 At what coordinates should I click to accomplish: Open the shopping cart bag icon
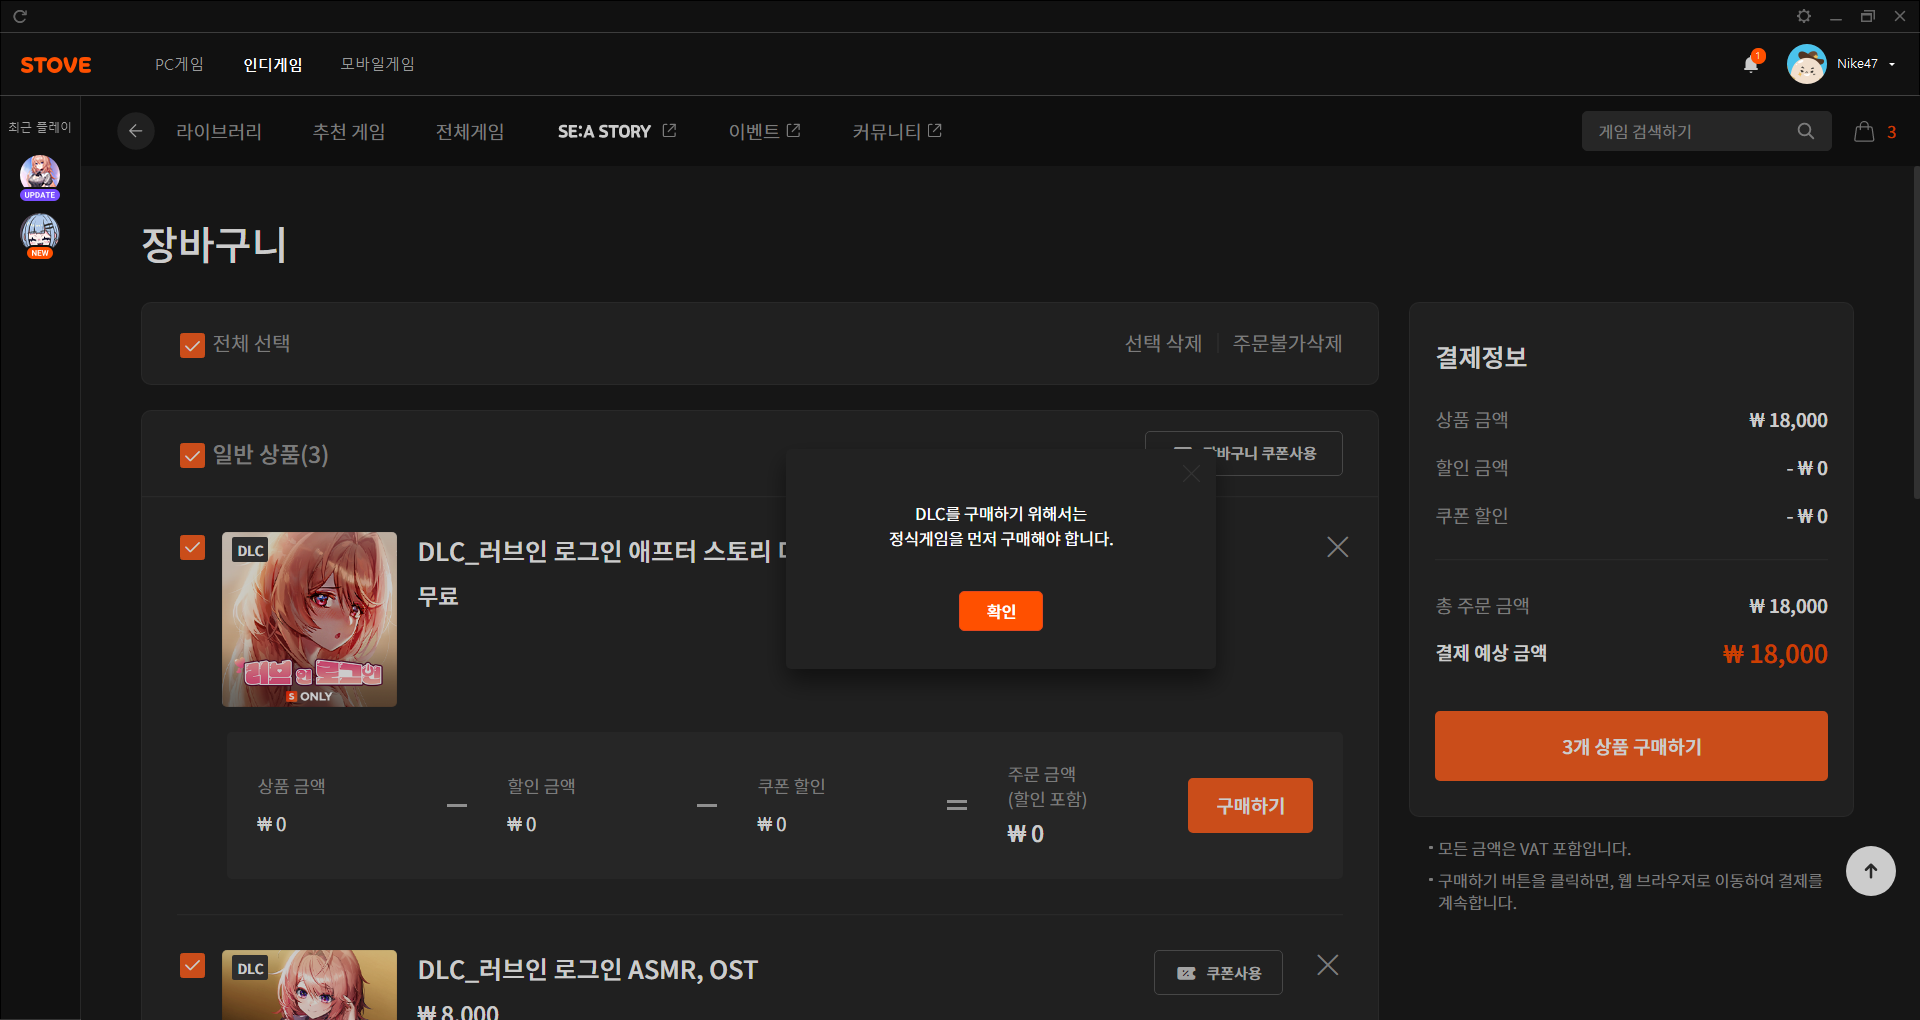pyautogui.click(x=1864, y=132)
